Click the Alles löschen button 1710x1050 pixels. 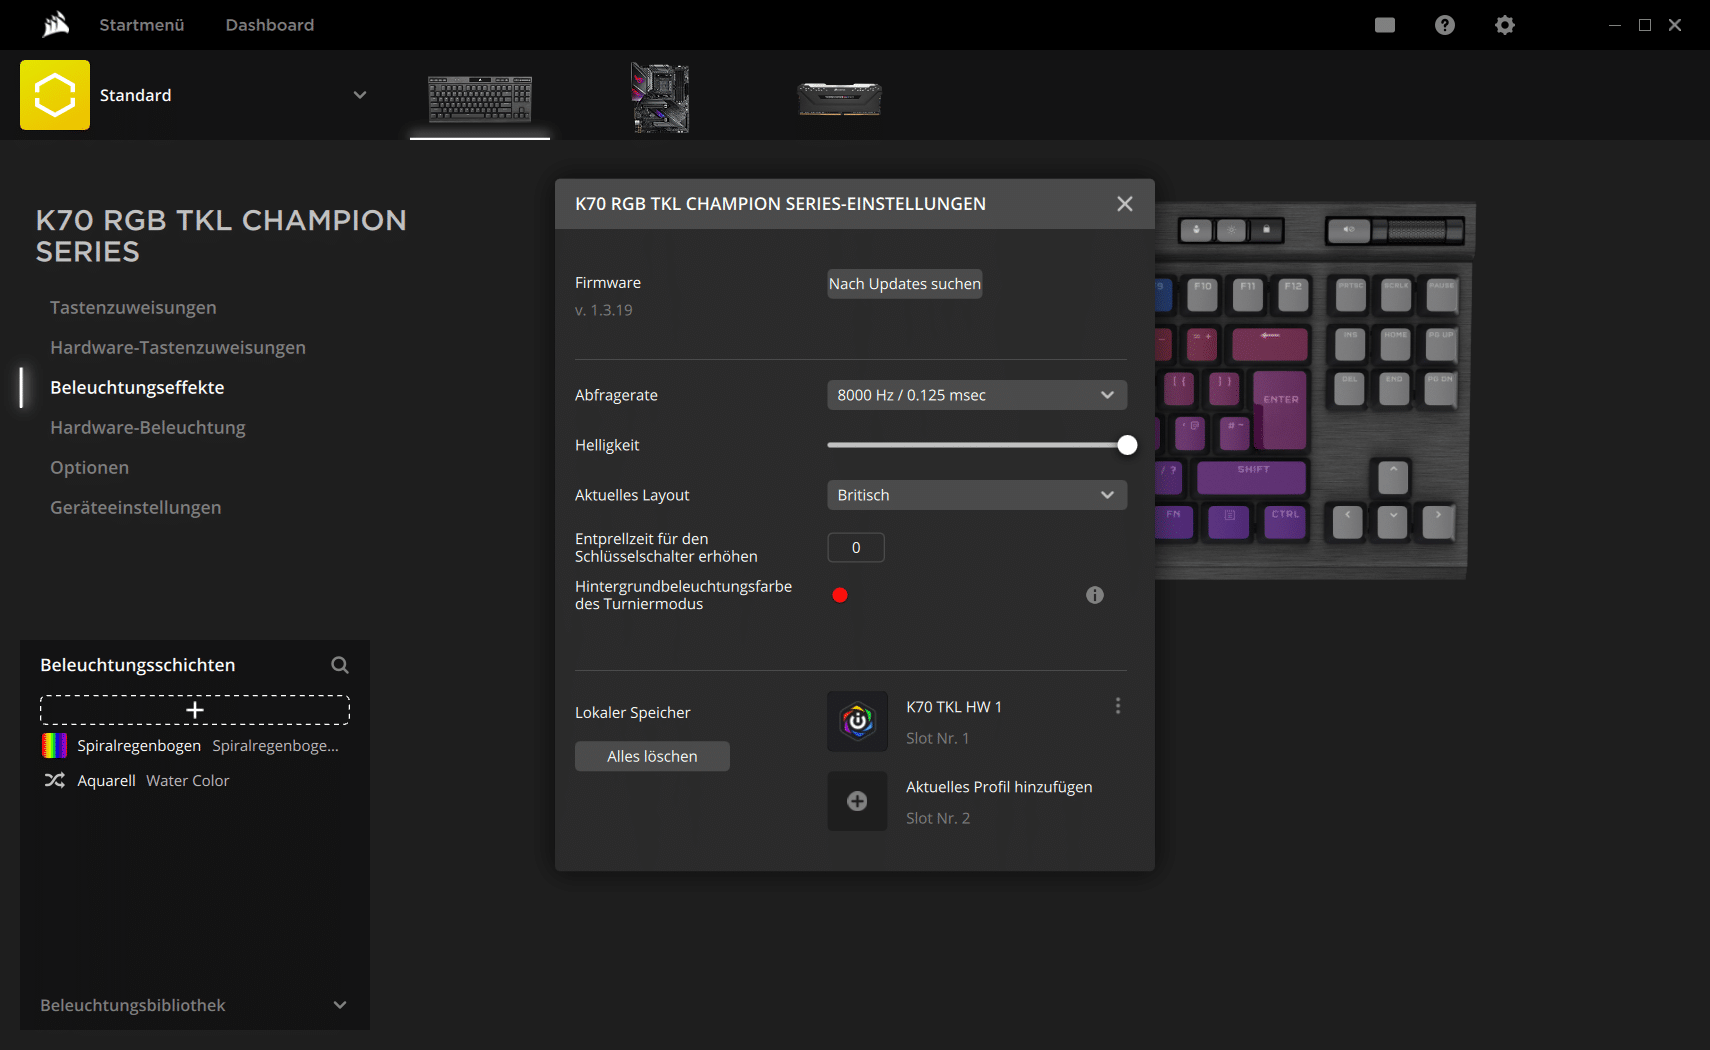pos(652,756)
